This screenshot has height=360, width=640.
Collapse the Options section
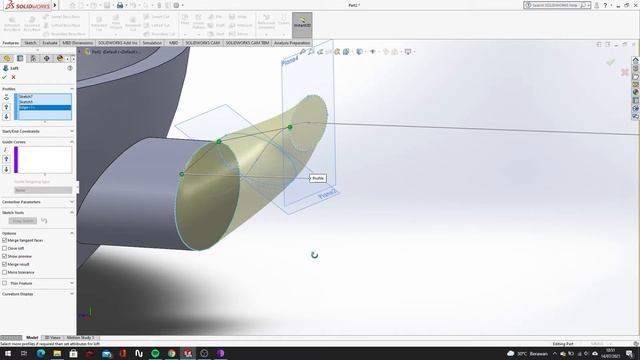(x=72, y=233)
